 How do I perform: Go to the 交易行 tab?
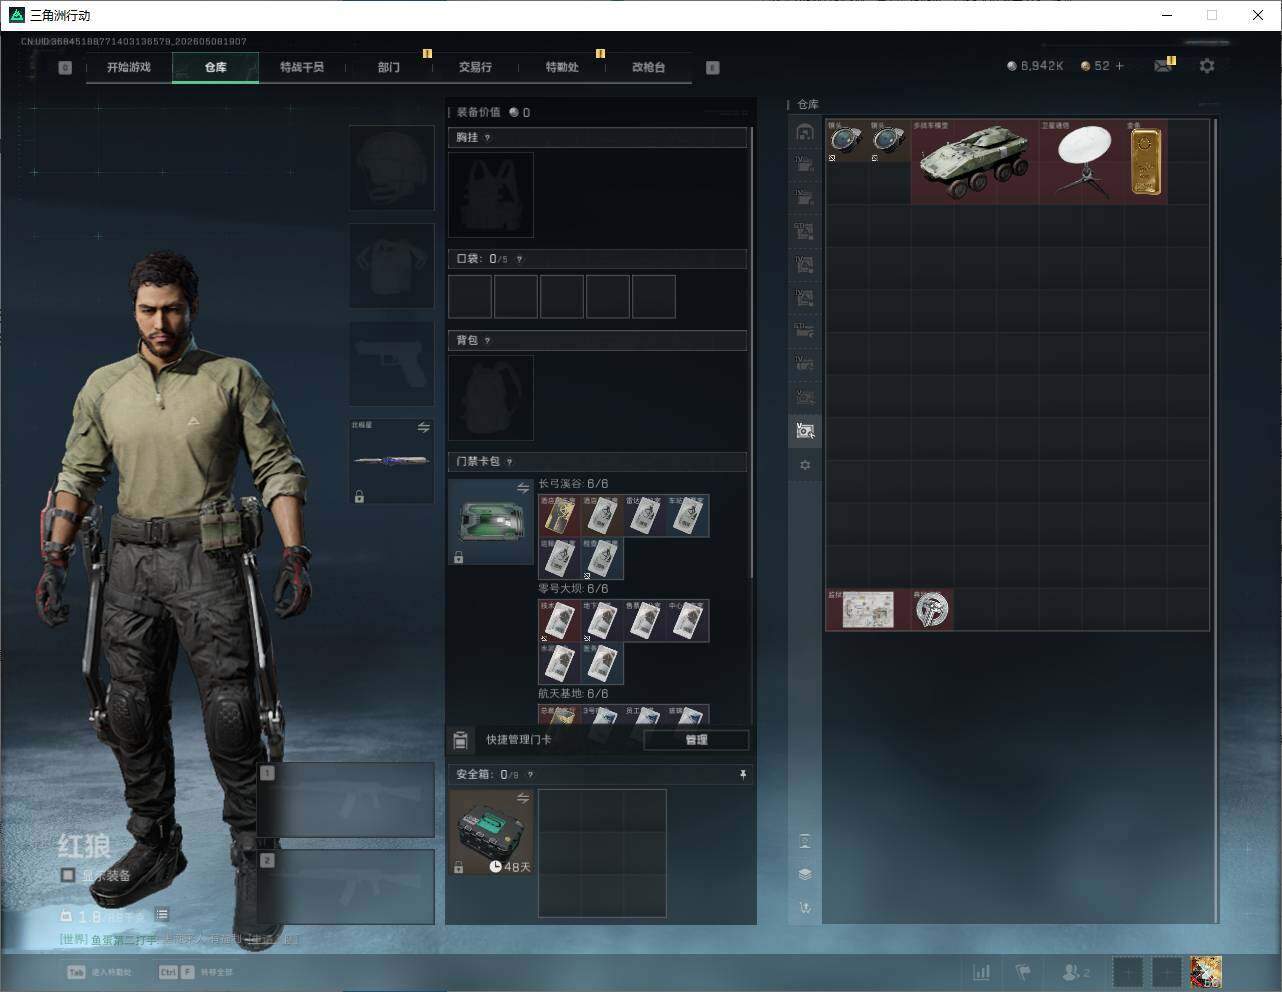pos(475,67)
